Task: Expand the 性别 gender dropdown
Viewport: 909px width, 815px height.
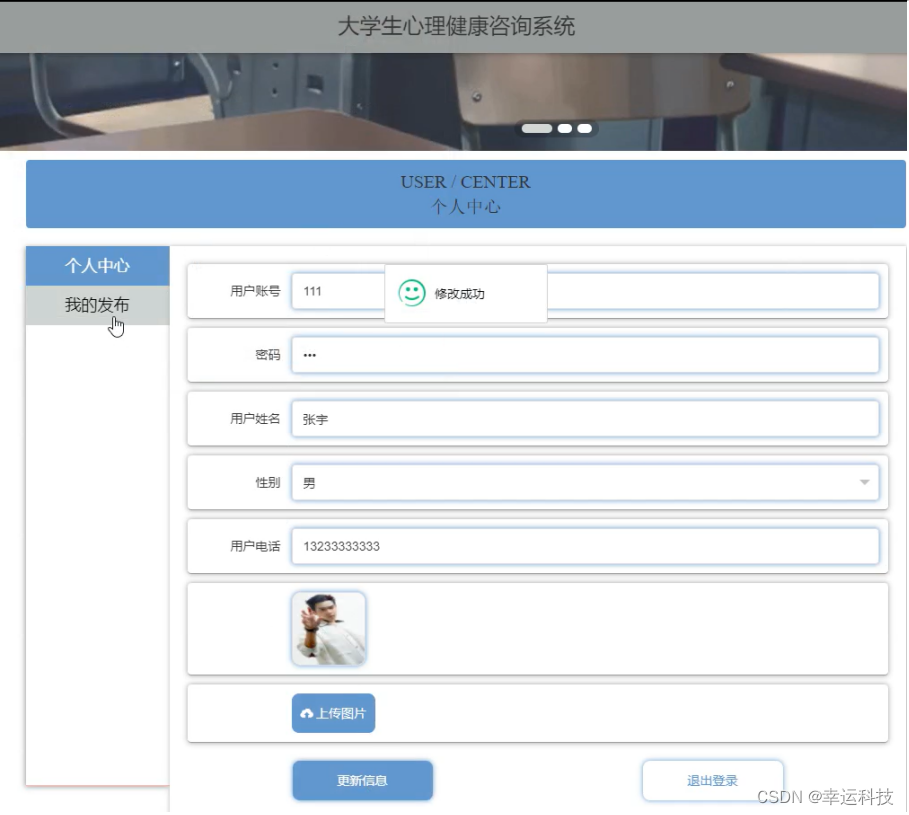Action: tap(585, 482)
